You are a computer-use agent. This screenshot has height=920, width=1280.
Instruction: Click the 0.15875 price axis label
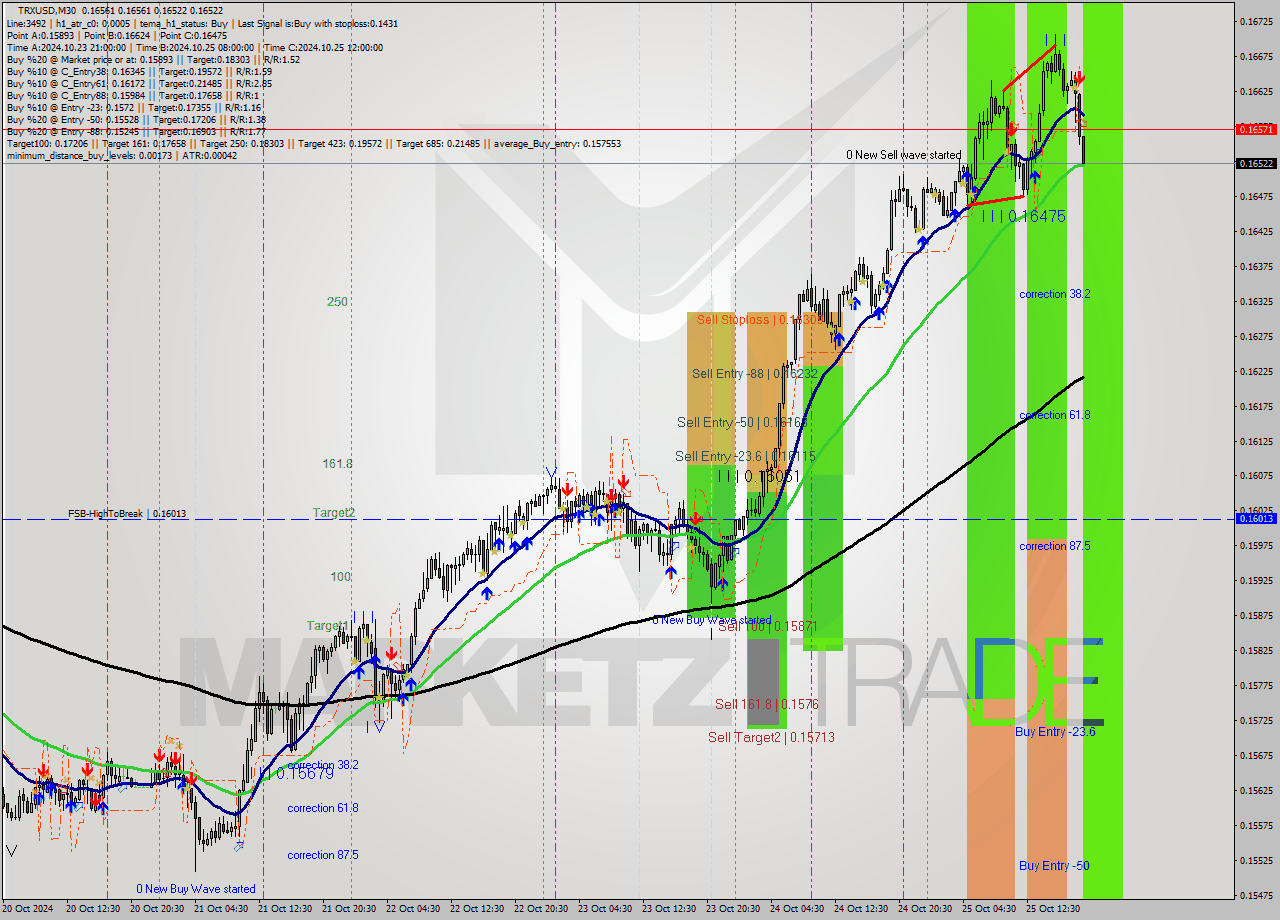[x=1255, y=616]
